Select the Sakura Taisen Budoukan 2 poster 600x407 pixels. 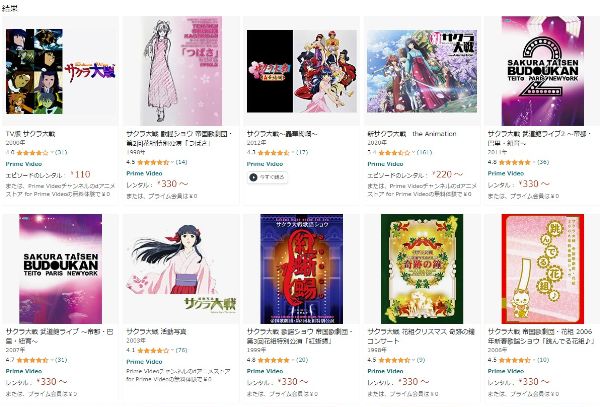pyautogui.click(x=543, y=71)
